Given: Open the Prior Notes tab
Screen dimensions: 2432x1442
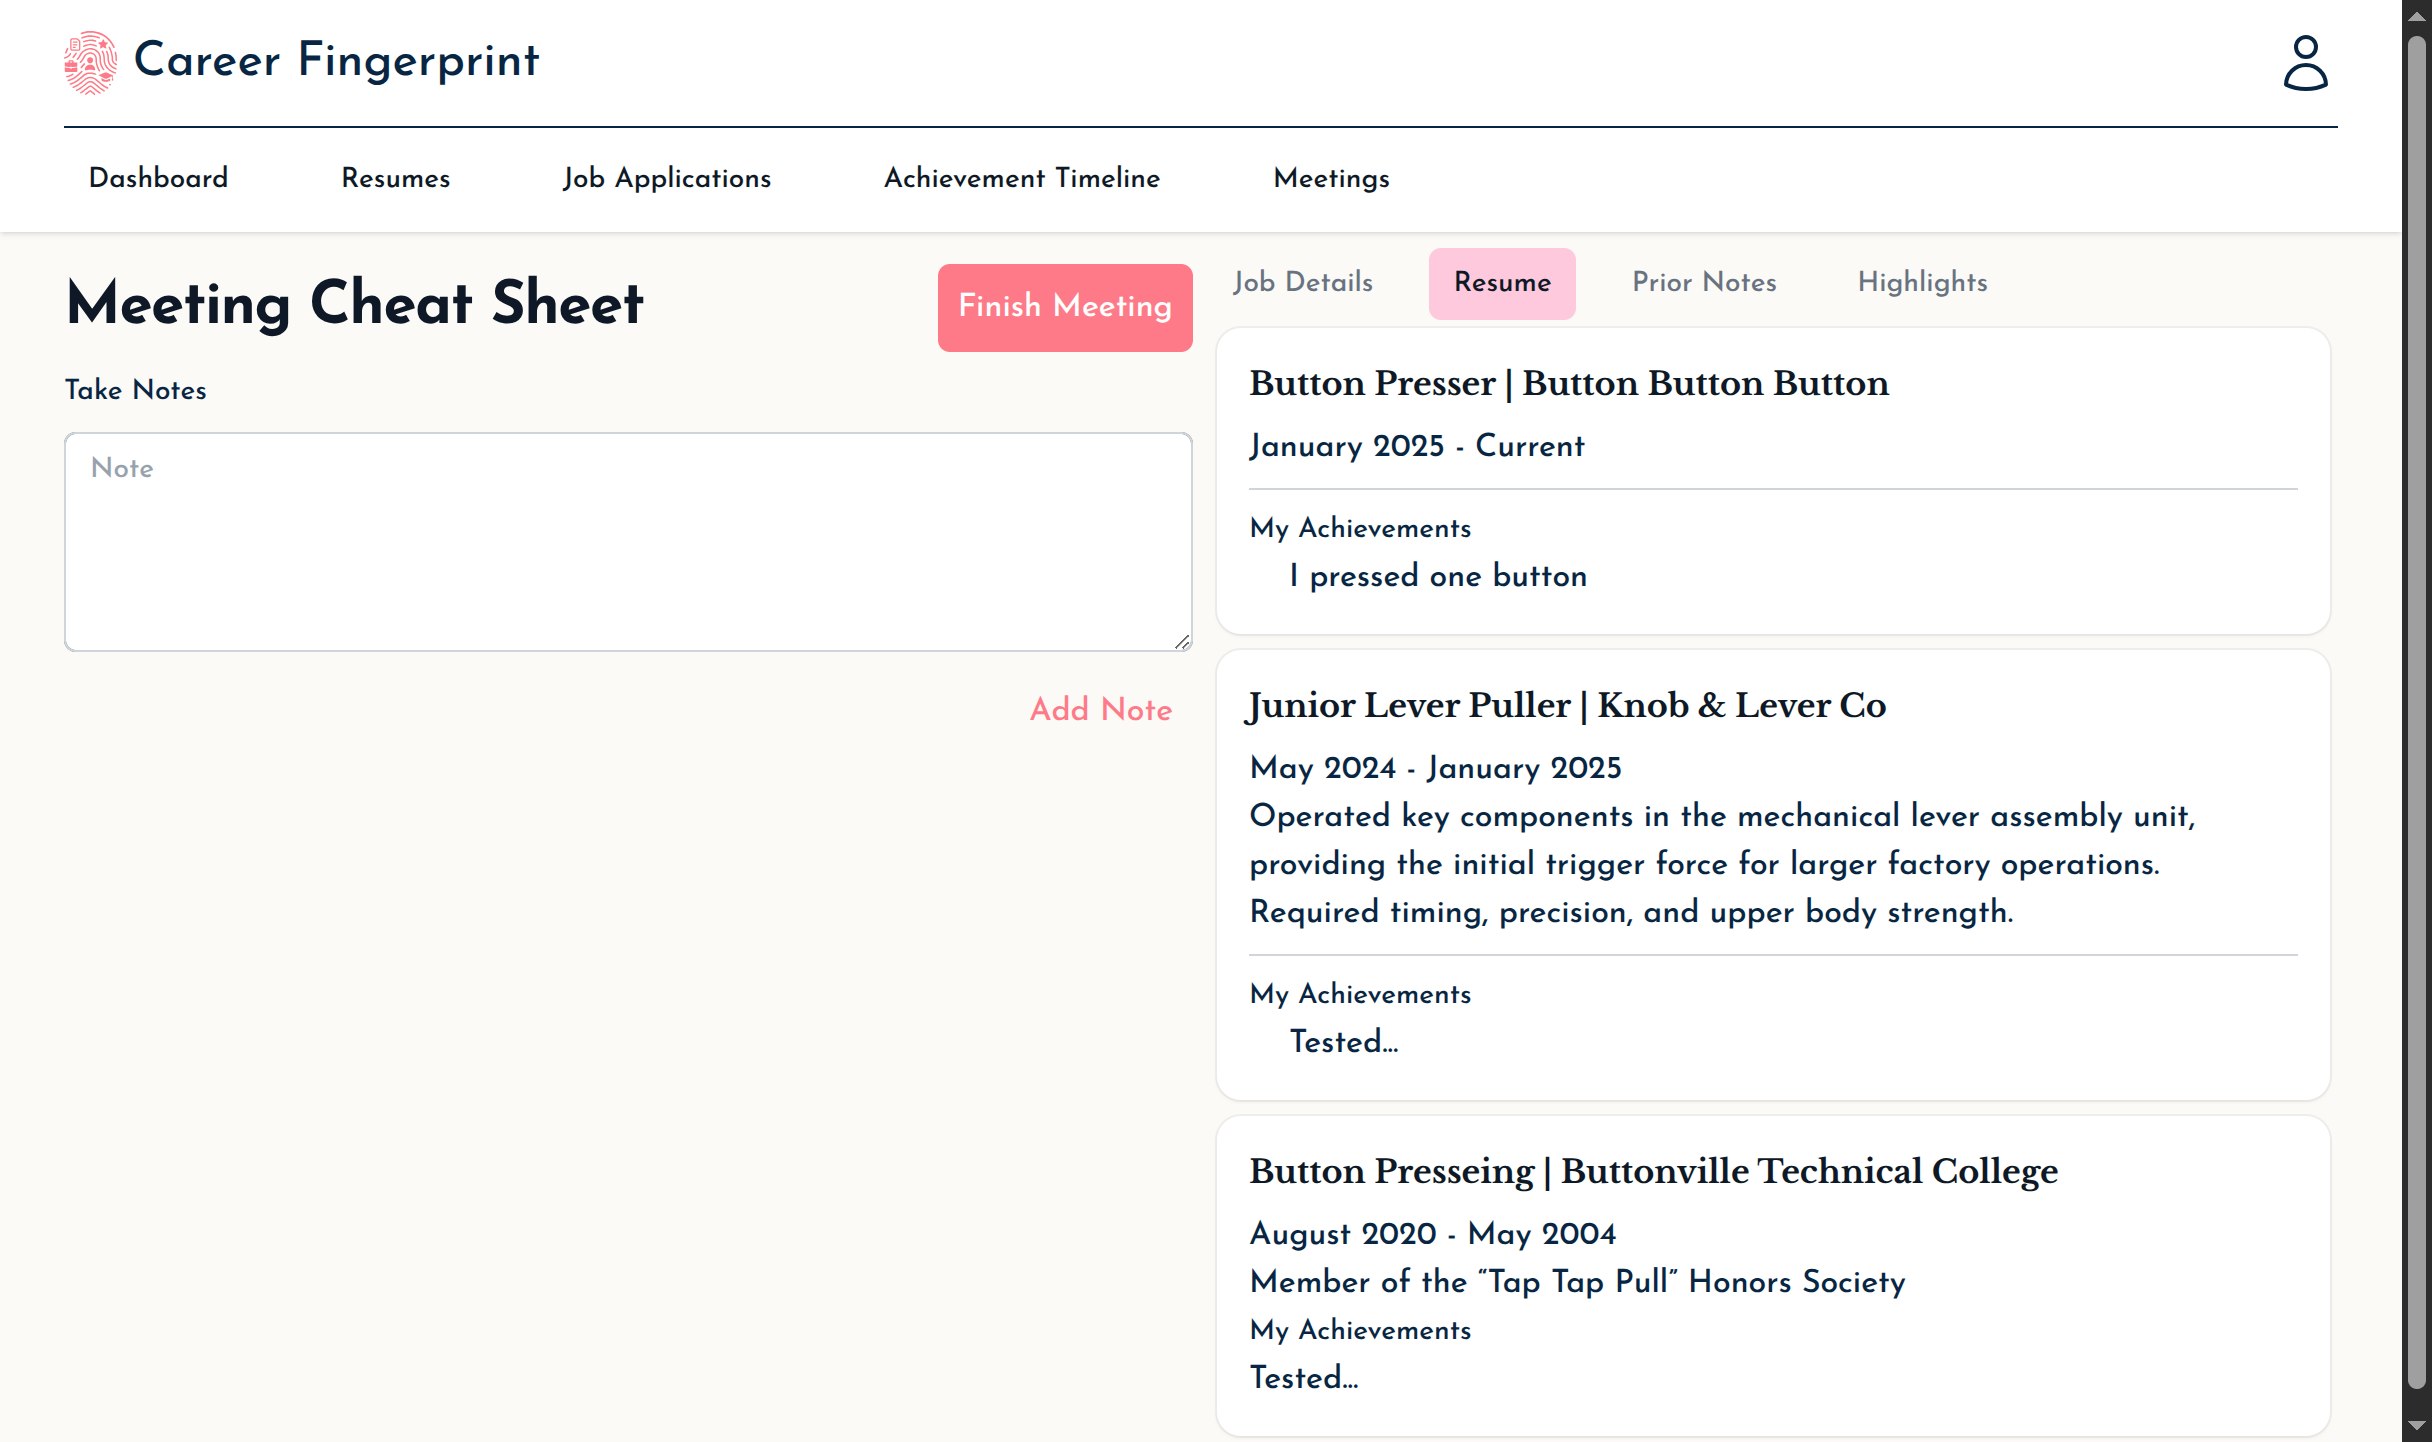Looking at the screenshot, I should [x=1703, y=284].
